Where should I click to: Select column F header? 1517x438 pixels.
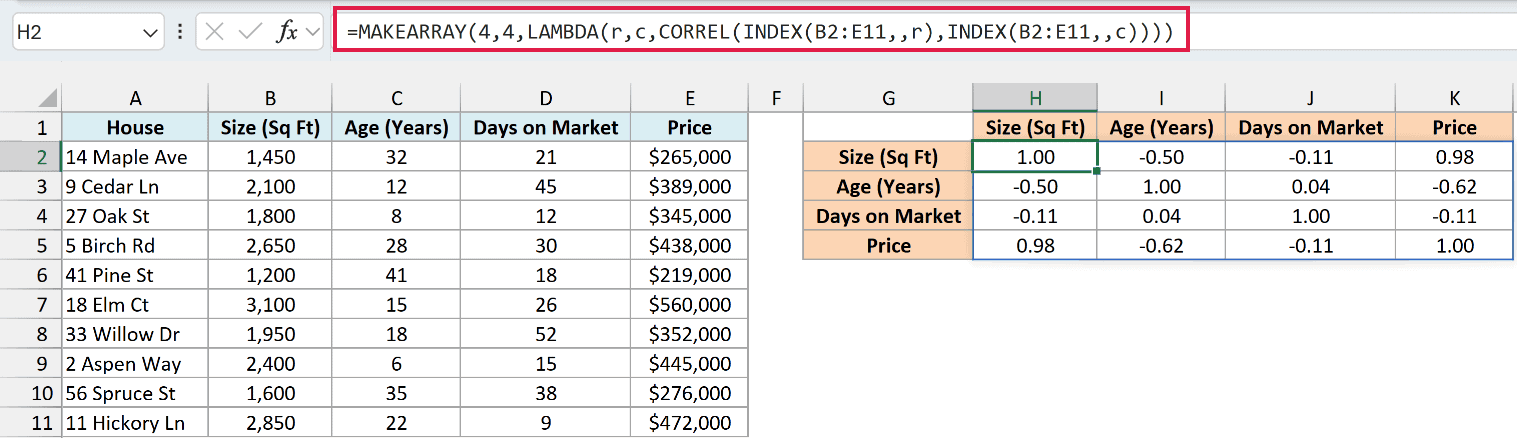coord(775,97)
